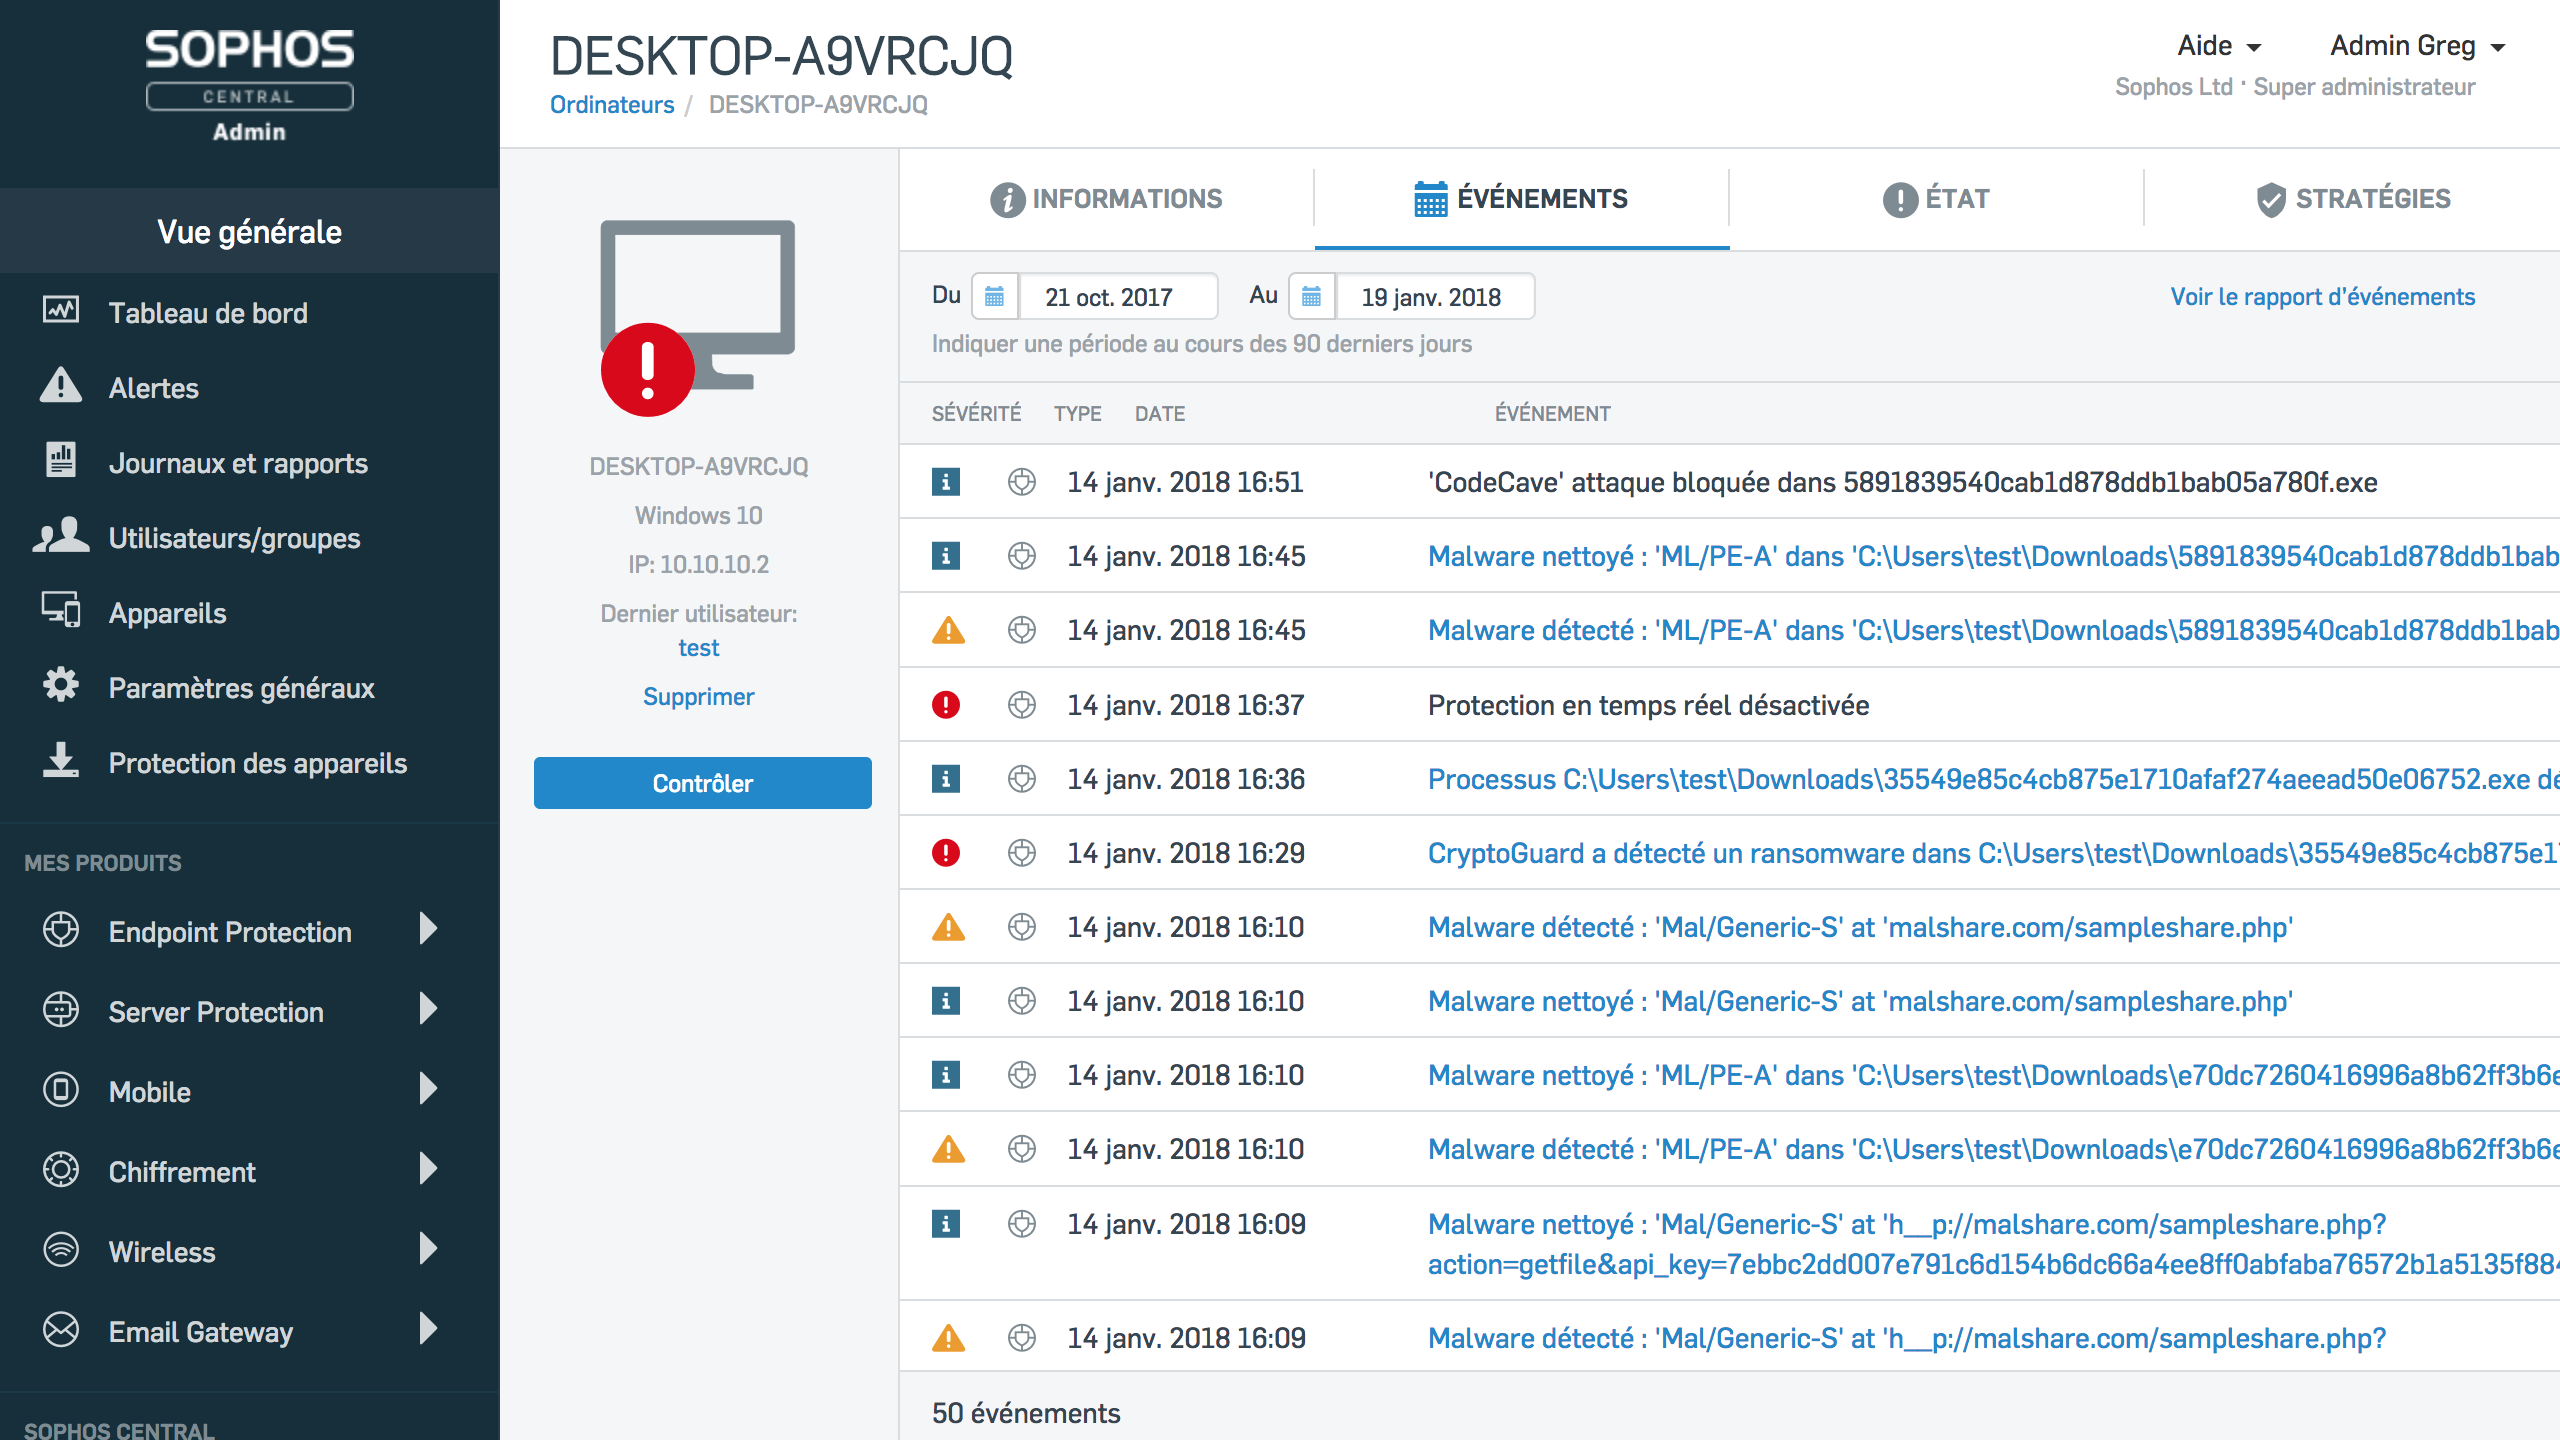2560x1440 pixels.
Task: Open Voir le rapport d'événements link
Action: tap(2322, 297)
